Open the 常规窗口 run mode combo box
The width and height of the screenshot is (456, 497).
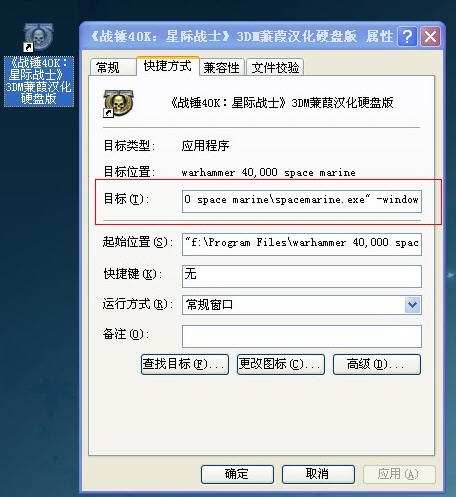302,305
